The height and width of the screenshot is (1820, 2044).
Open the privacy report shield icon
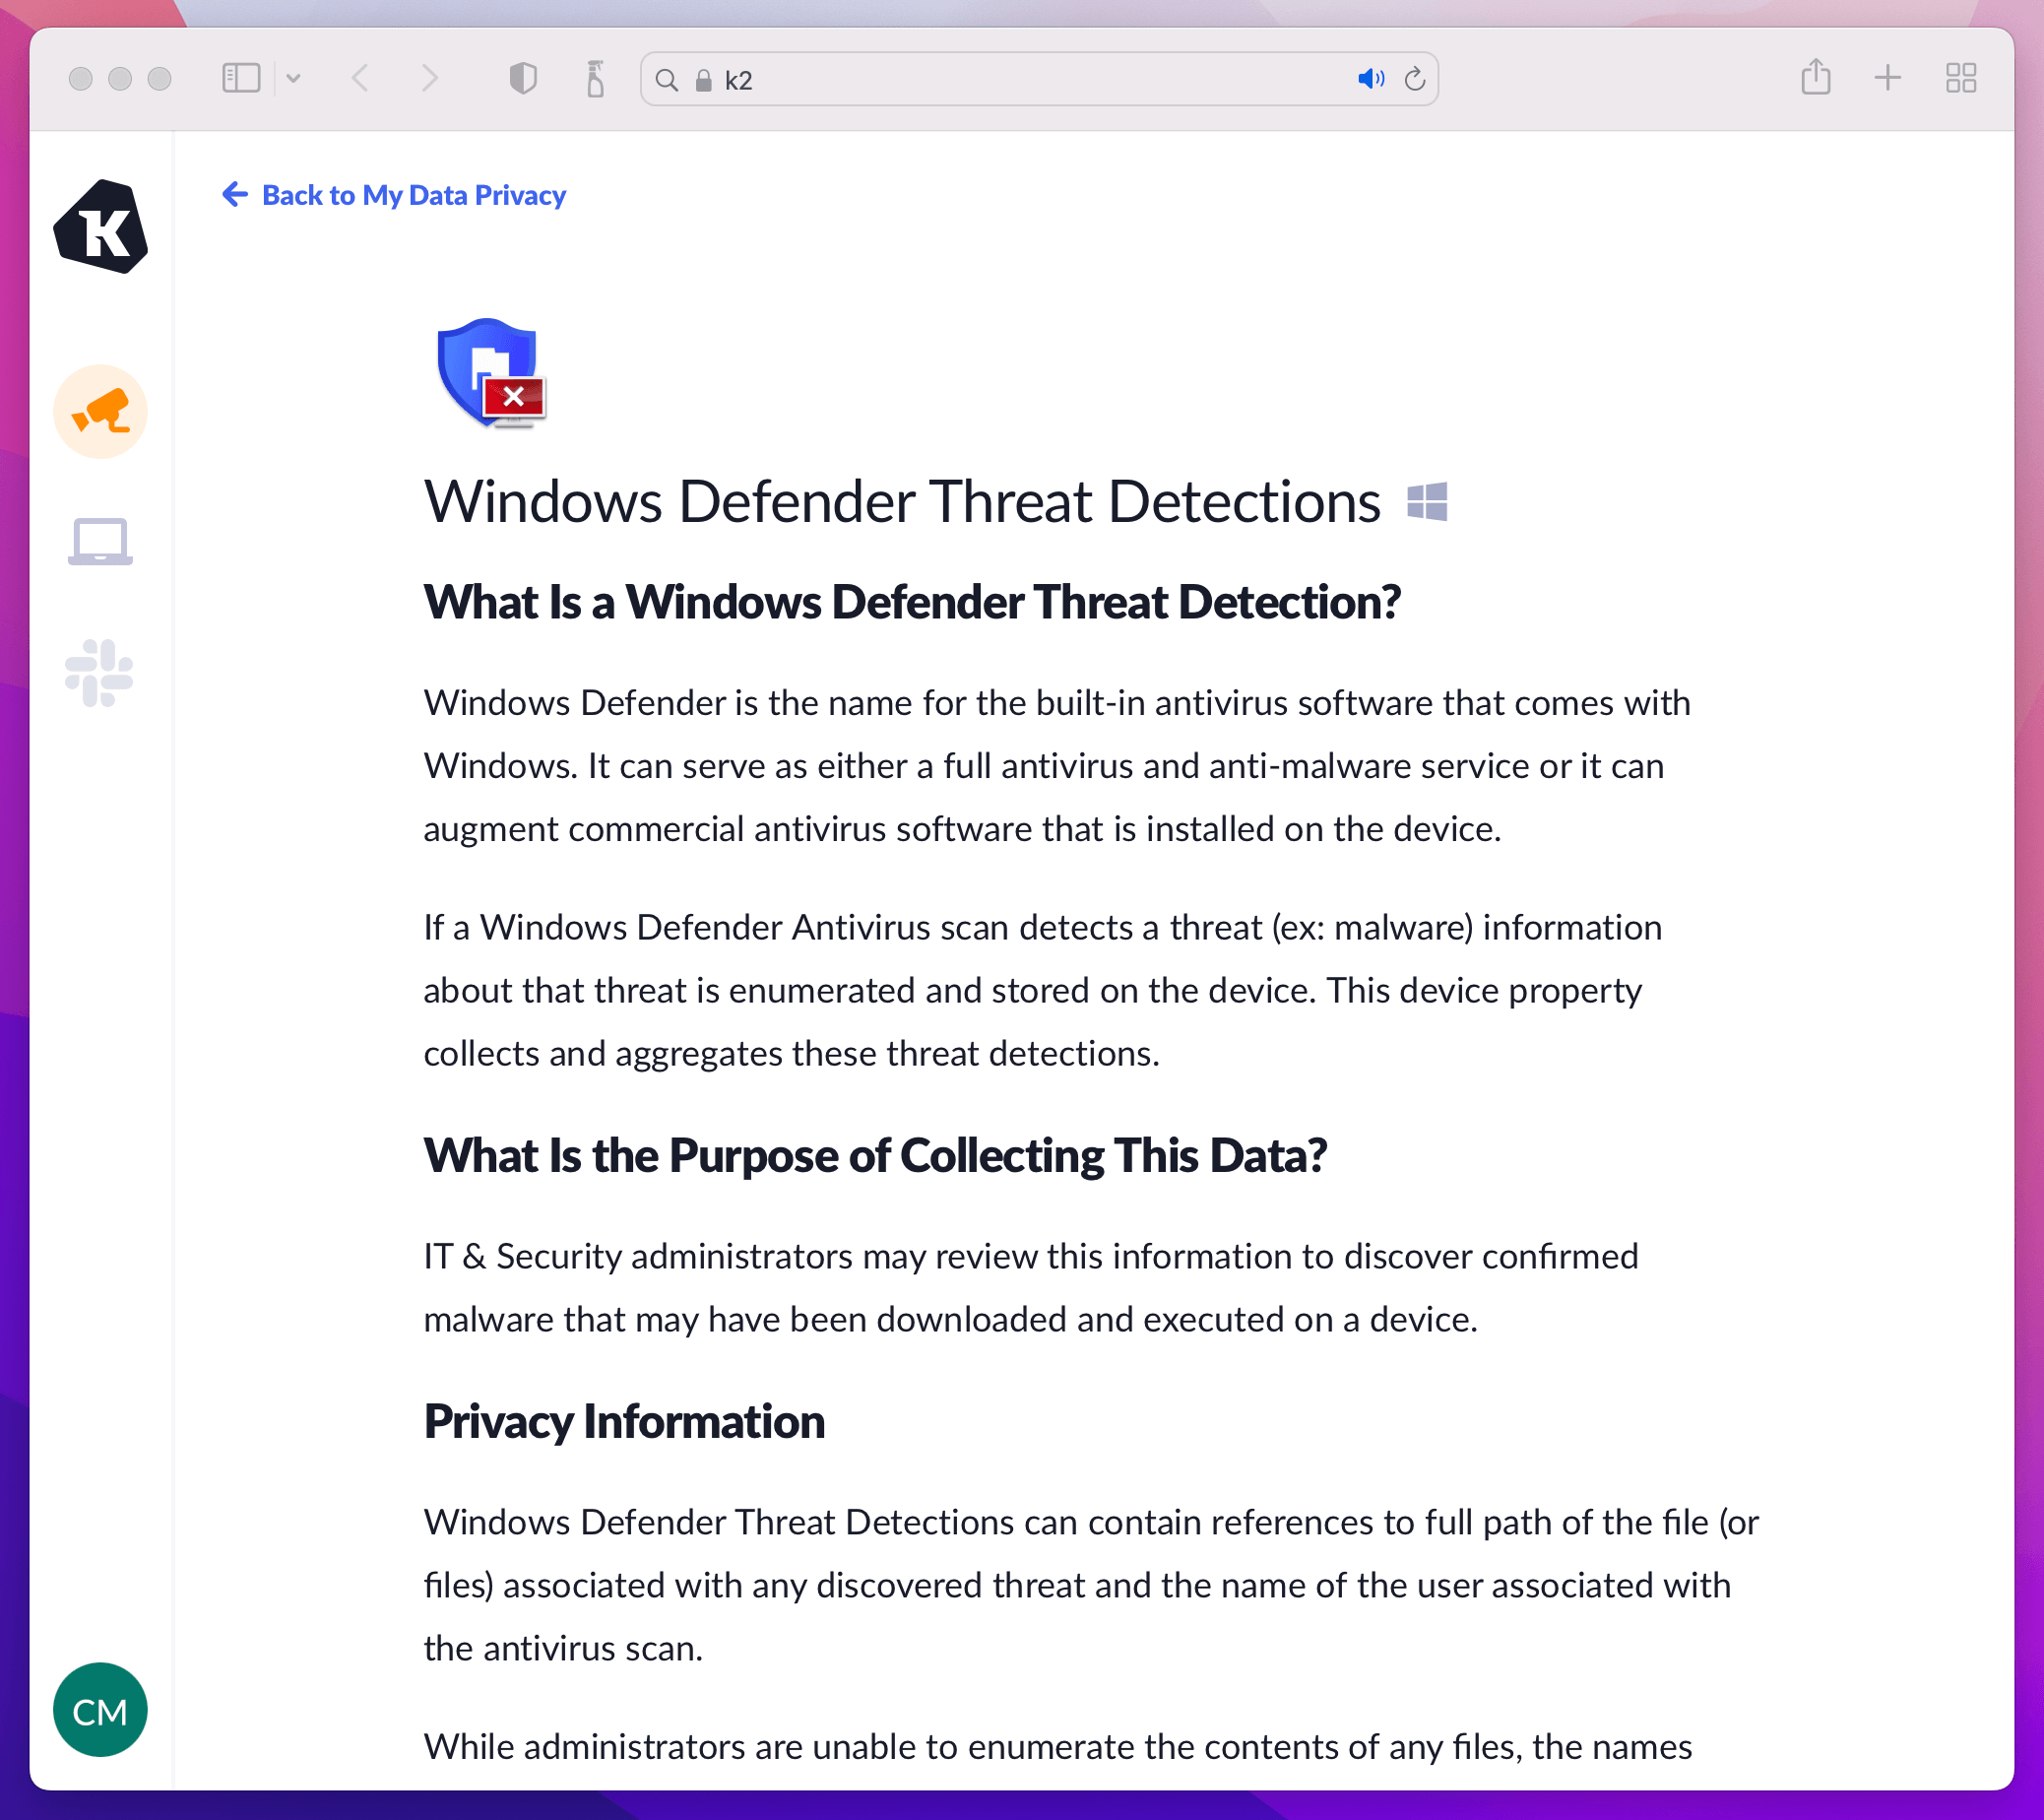tap(523, 78)
